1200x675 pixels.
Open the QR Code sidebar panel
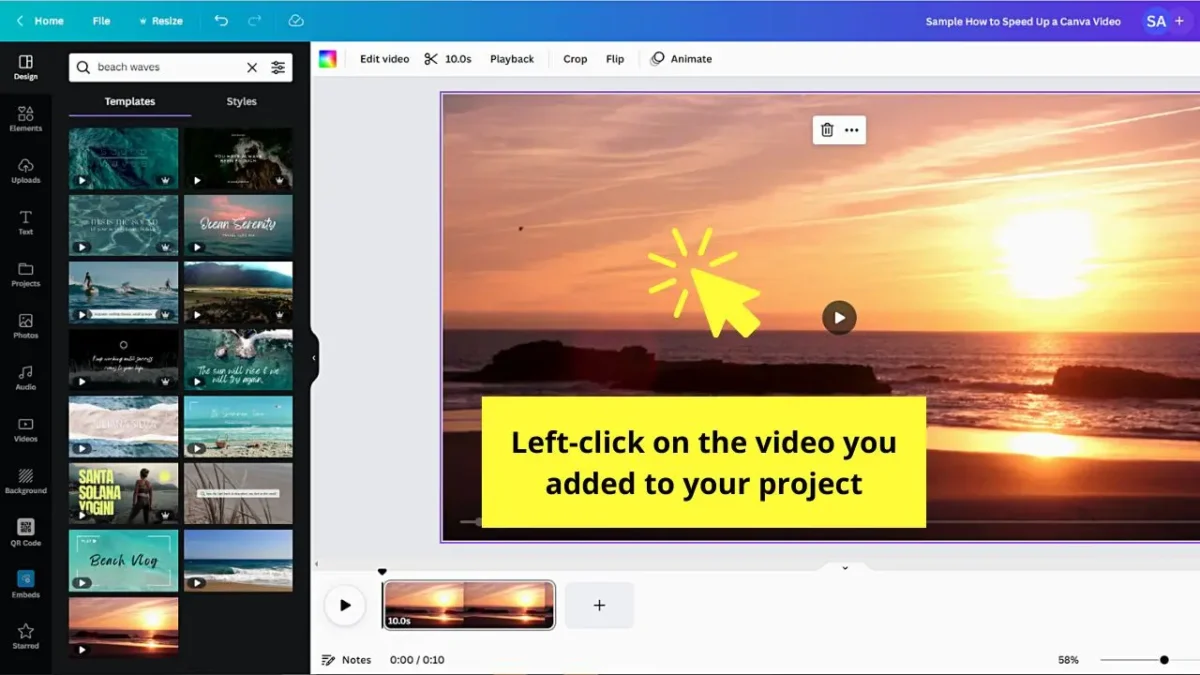pos(26,534)
